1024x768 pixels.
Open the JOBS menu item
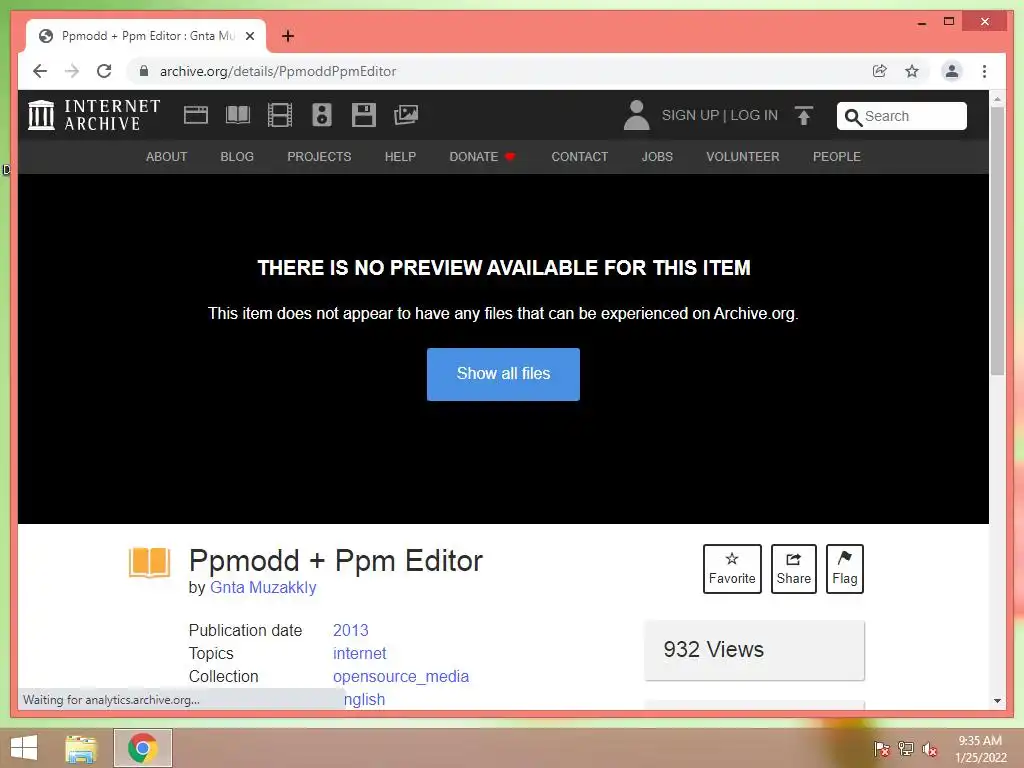coord(657,157)
